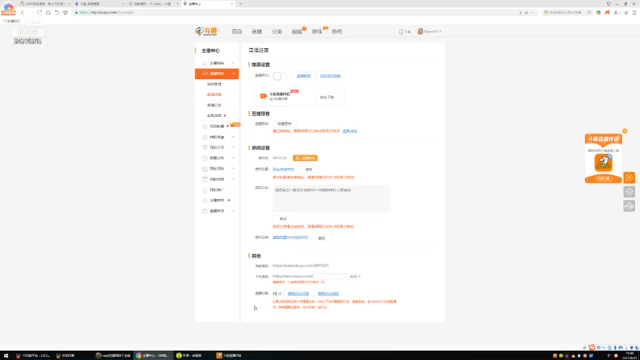
Task: Expand the sidebar group below the clock icon row
Action: (x=233, y=169)
